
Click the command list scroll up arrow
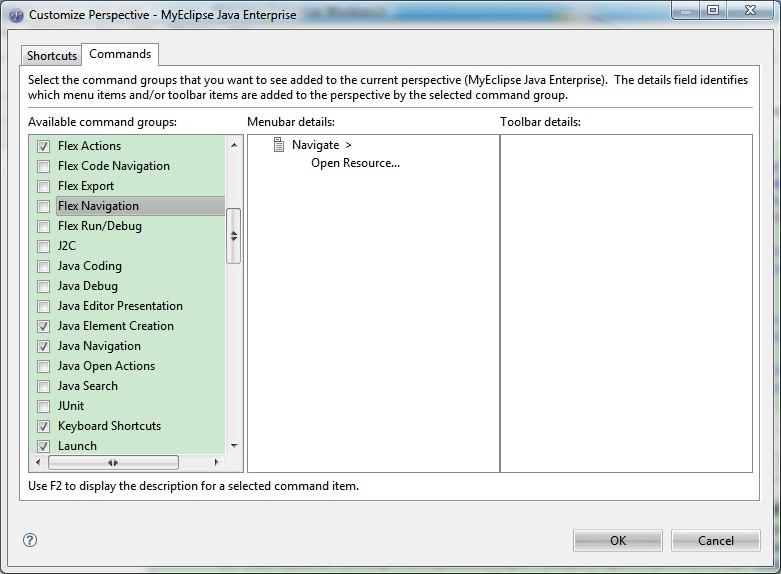point(234,145)
